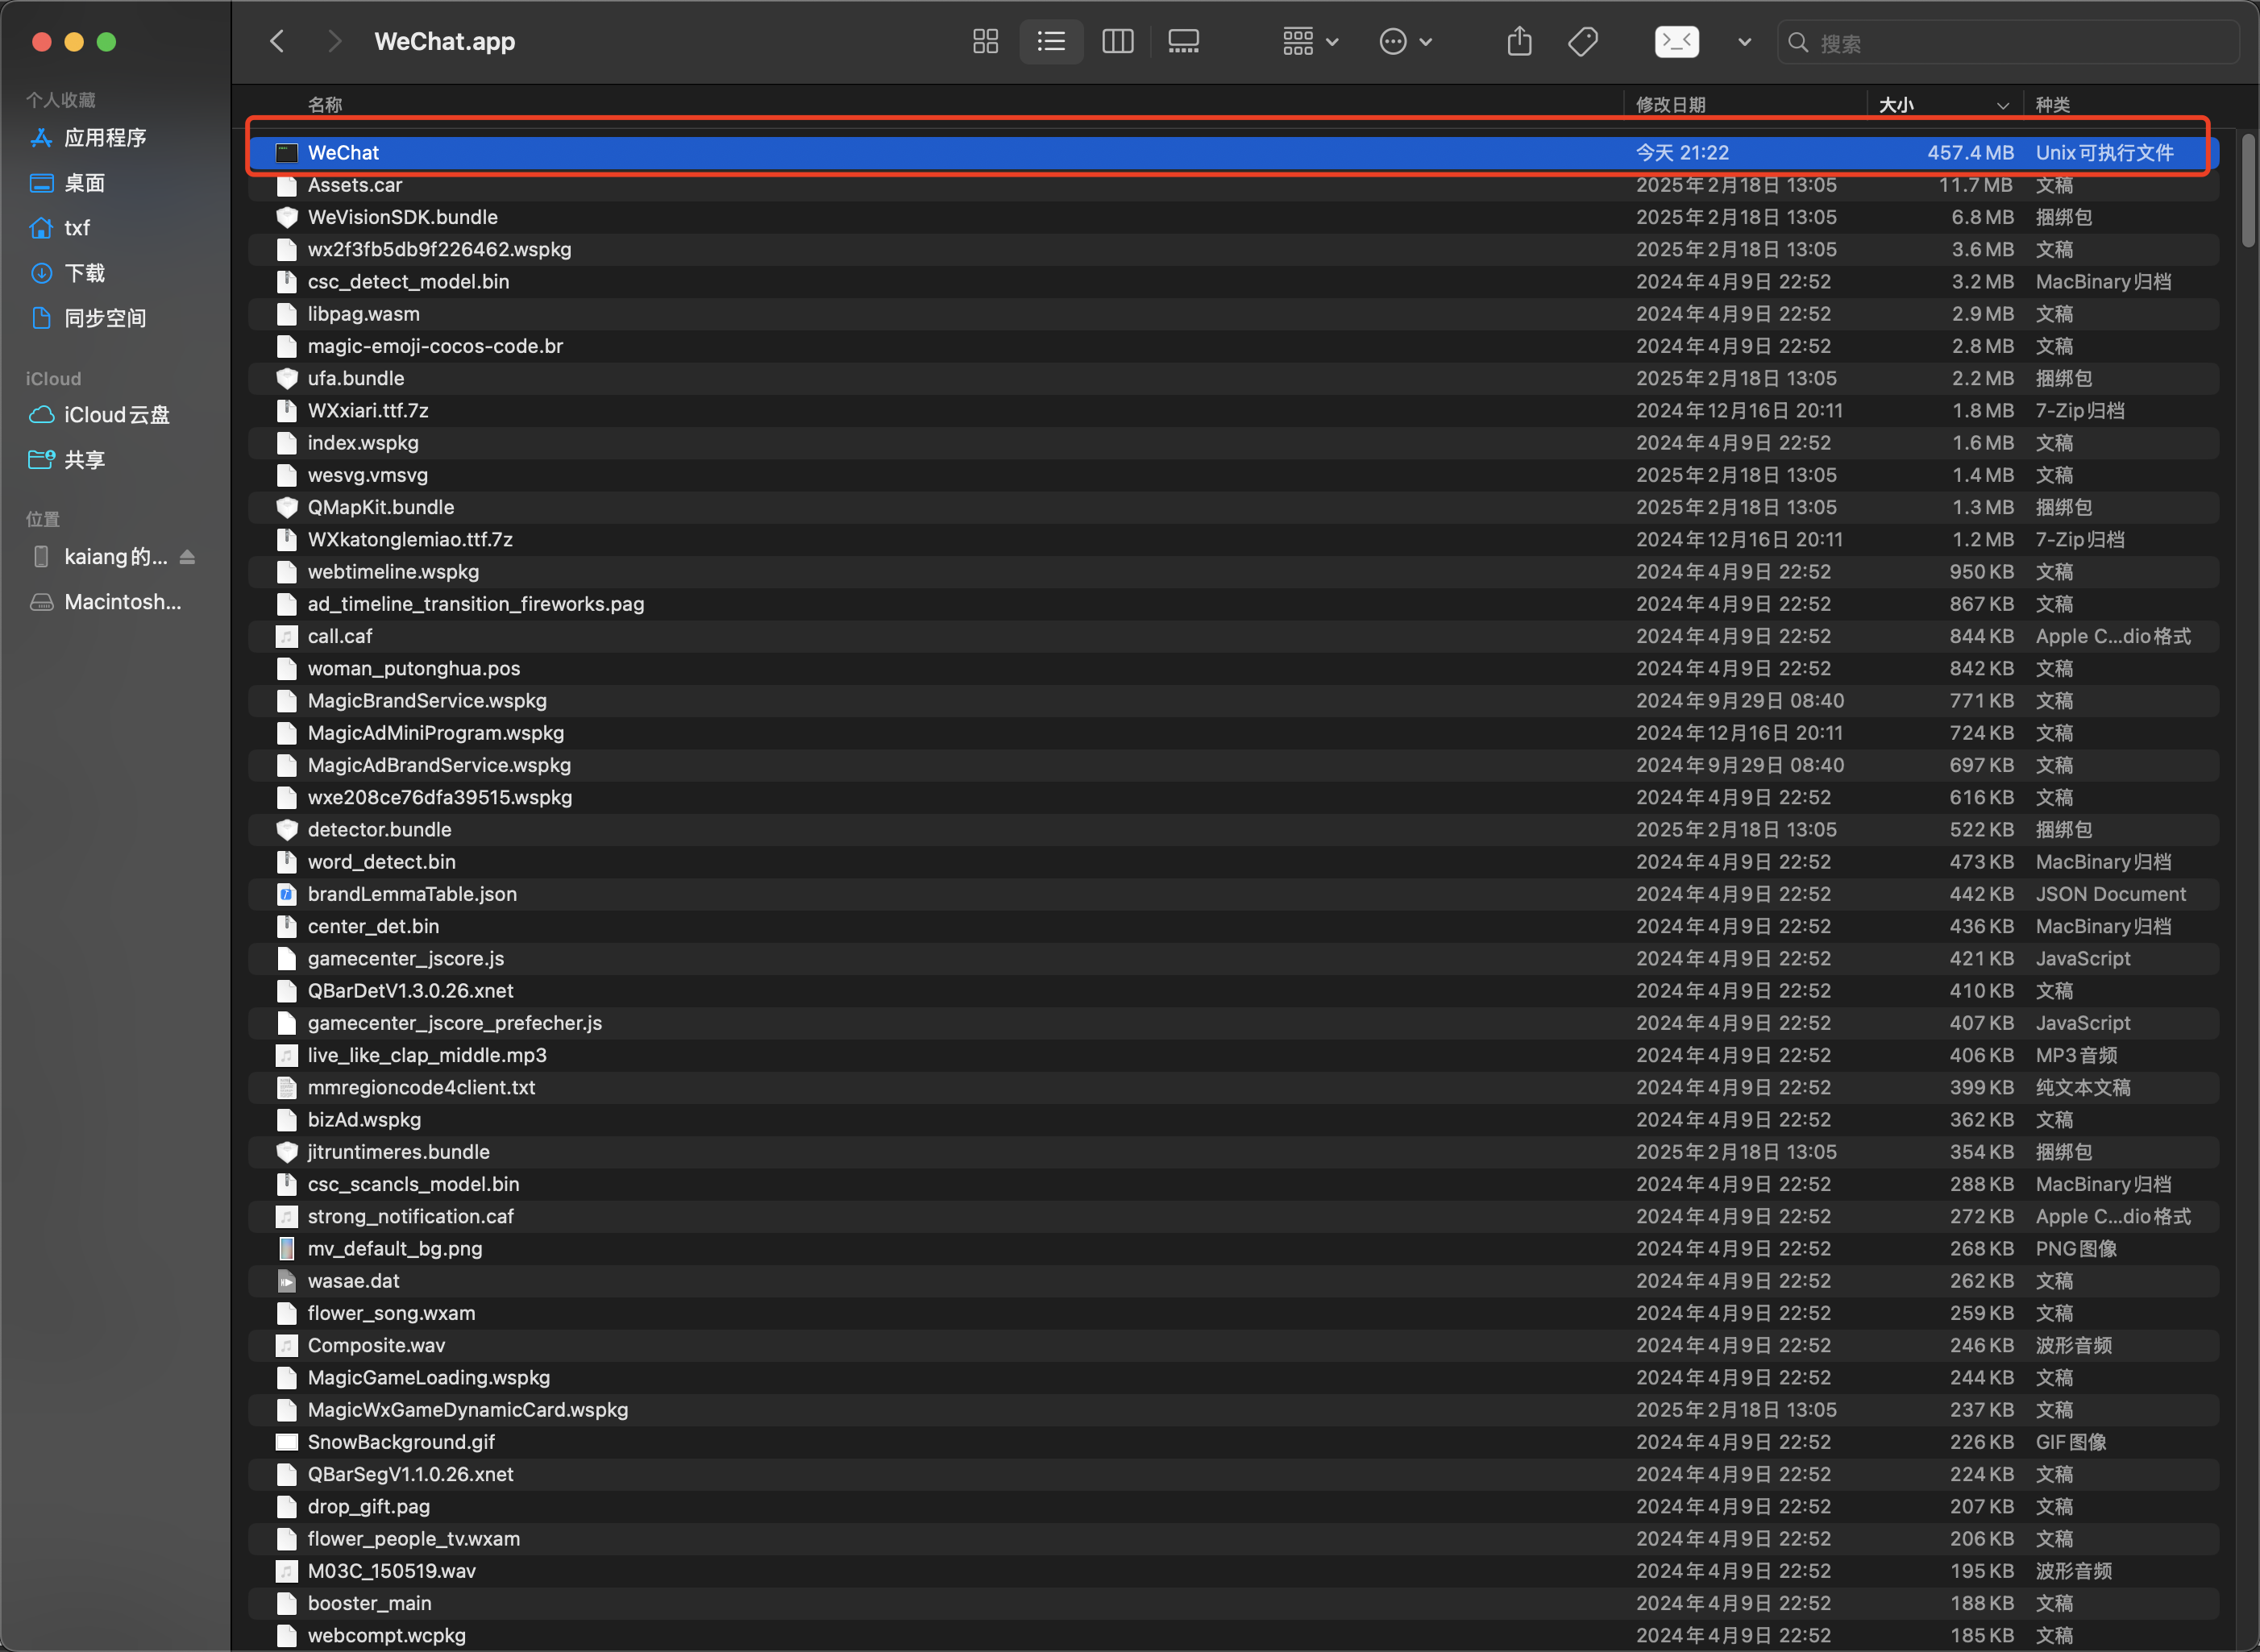Viewport: 2260px width, 1652px height.
Task: Open 桌面 in the sidebar
Action: click(x=84, y=183)
